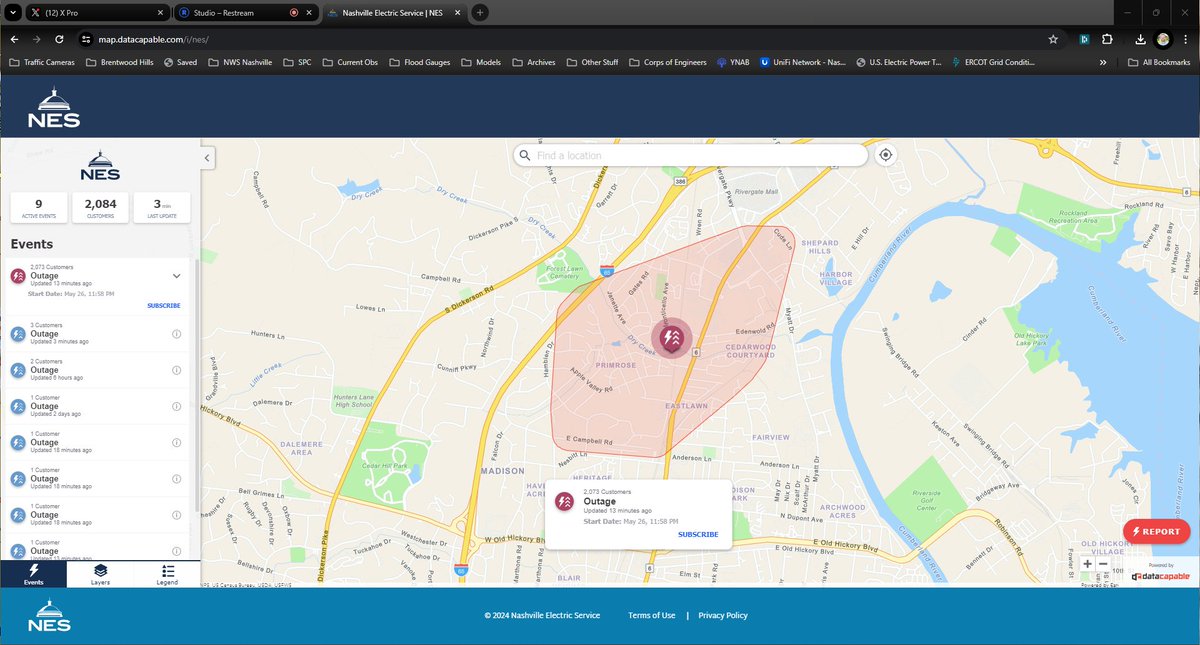Go back with the browser back arrow
This screenshot has width=1200, height=645.
[14, 39]
